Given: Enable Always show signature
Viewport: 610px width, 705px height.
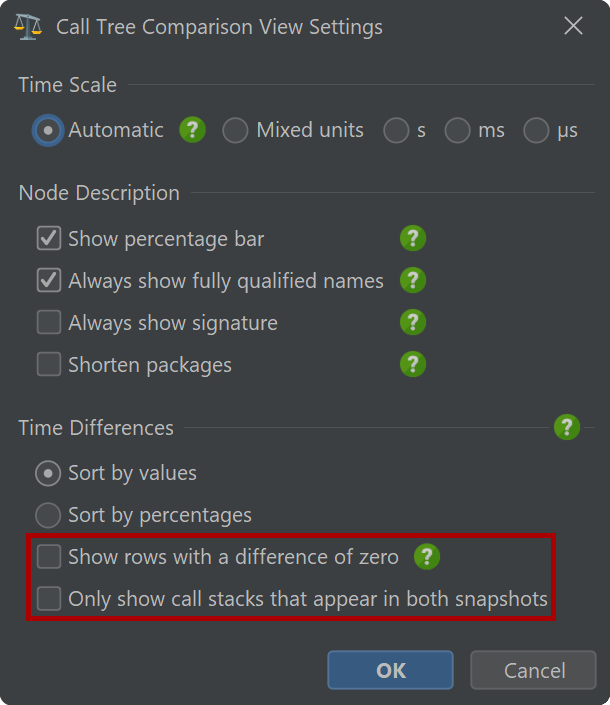Looking at the screenshot, I should pyautogui.click(x=49, y=322).
